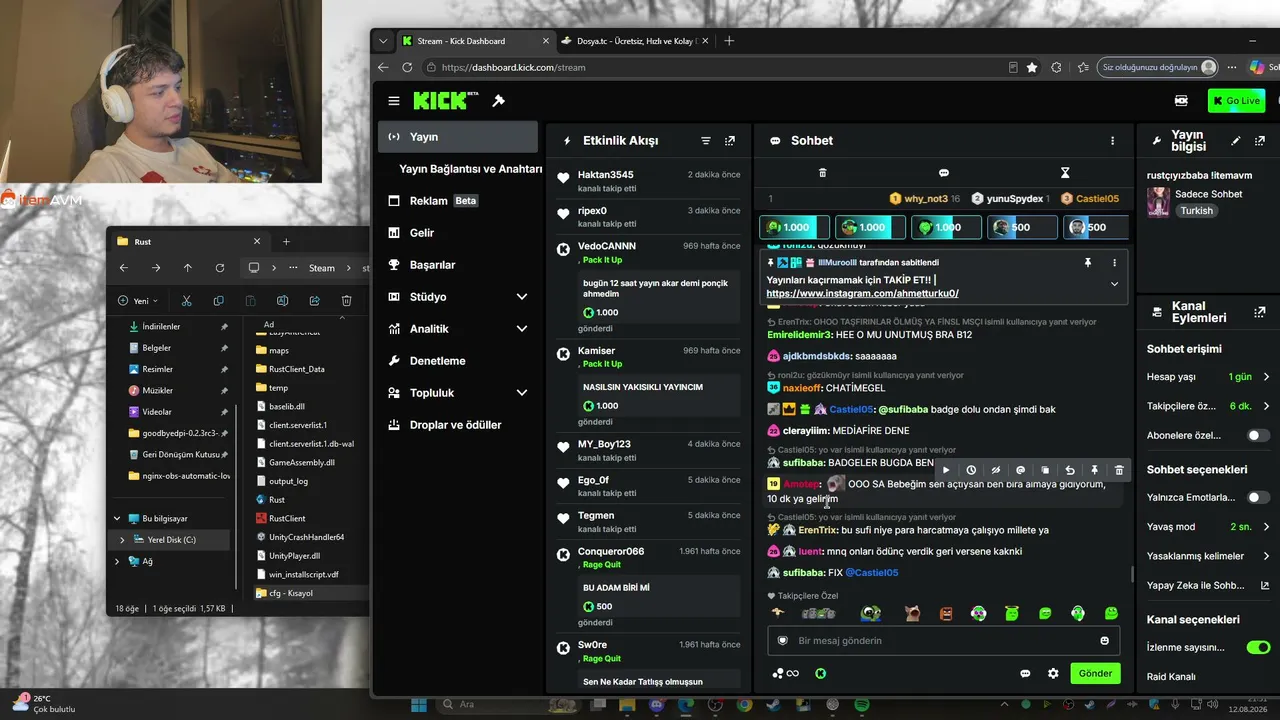Open the browser tab list dropdown

[x=383, y=41]
